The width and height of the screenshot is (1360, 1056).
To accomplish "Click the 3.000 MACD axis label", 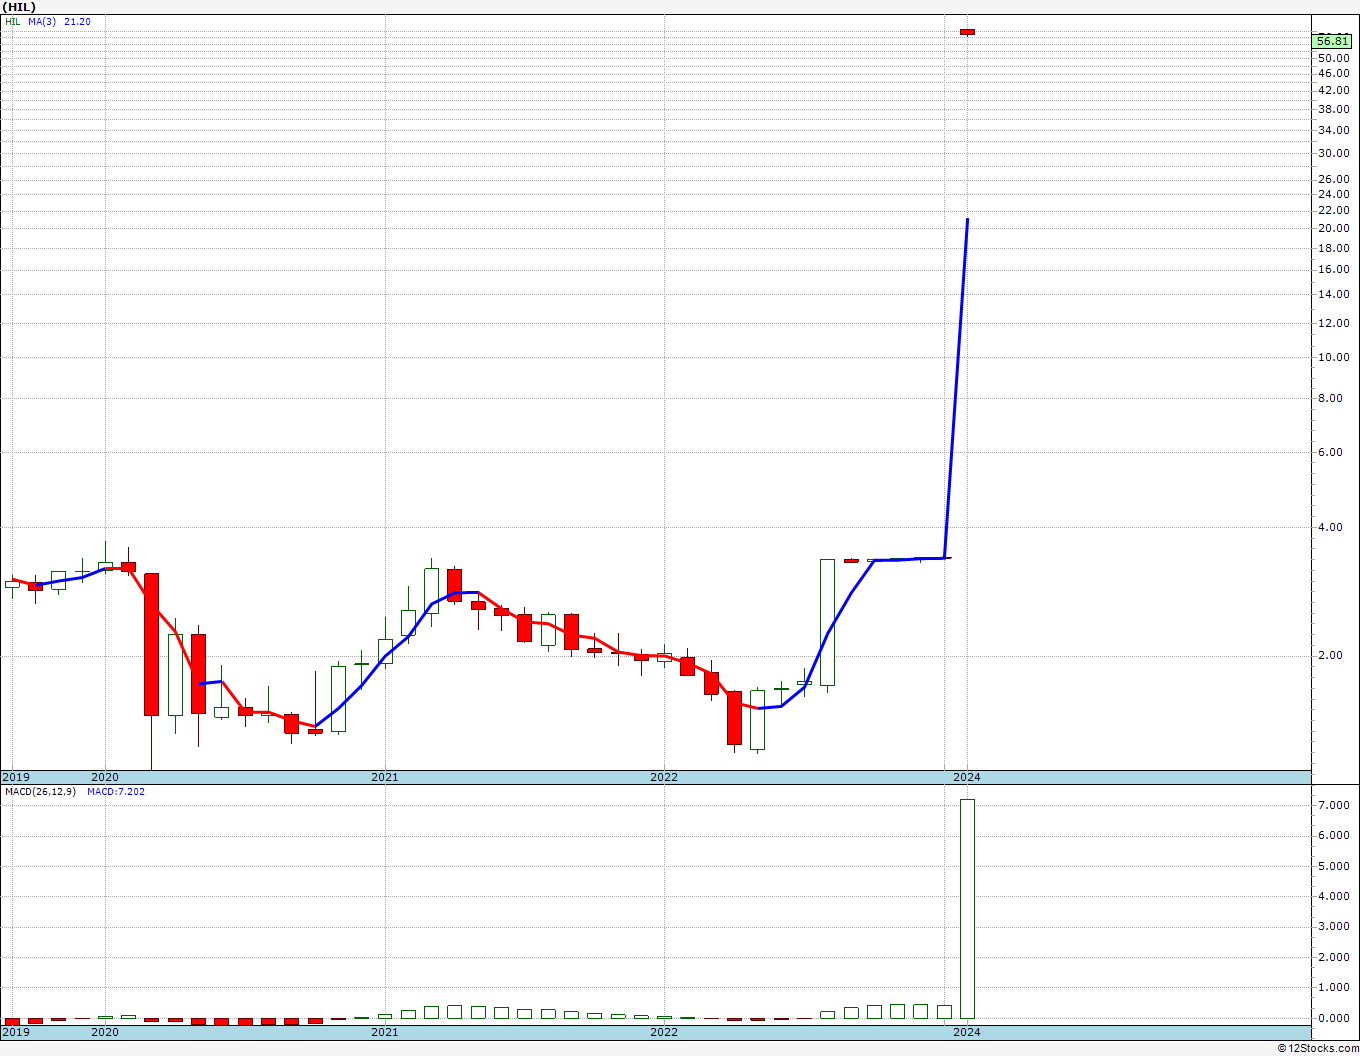I will pos(1333,928).
